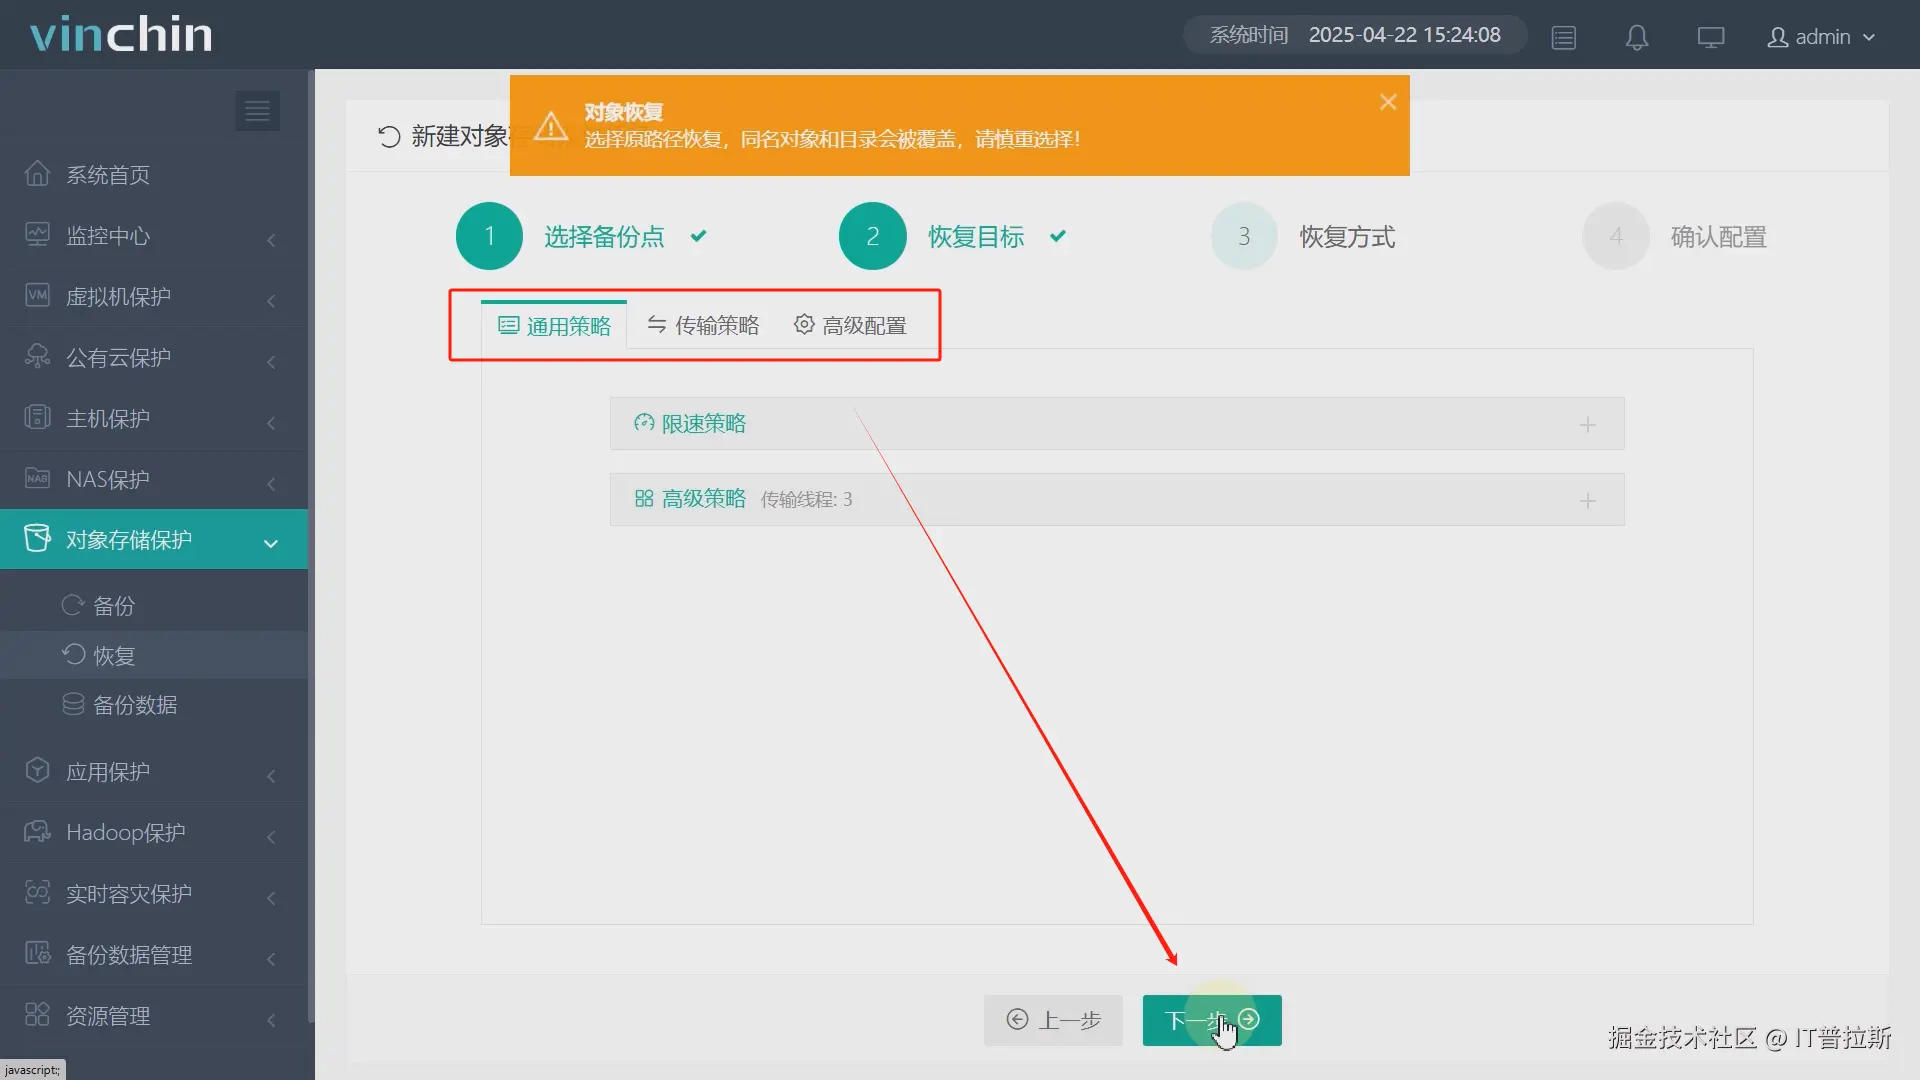Expand the NAS保护 sidebar menu
This screenshot has height=1080, width=1920.
tap(108, 480)
